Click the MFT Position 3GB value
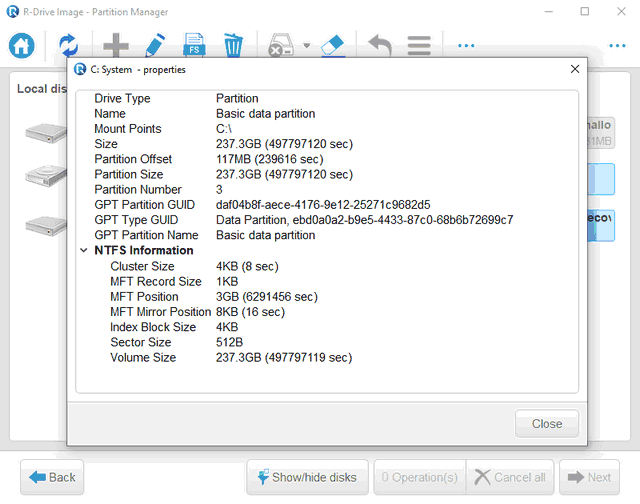 [x=267, y=297]
